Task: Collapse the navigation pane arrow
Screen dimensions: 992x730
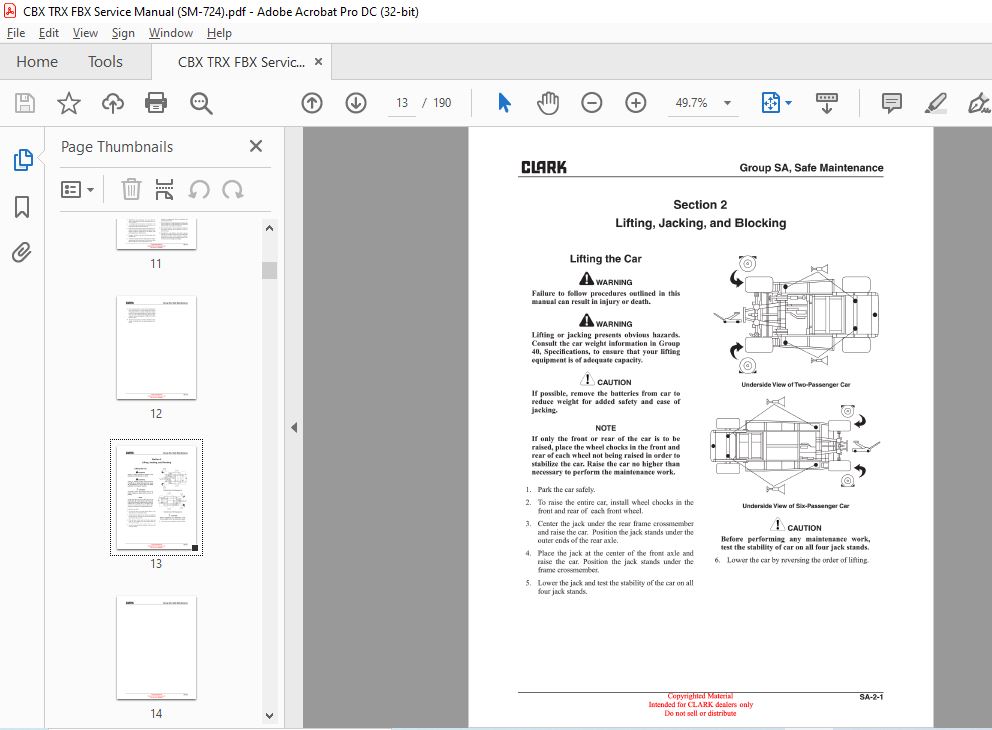Action: [x=294, y=428]
